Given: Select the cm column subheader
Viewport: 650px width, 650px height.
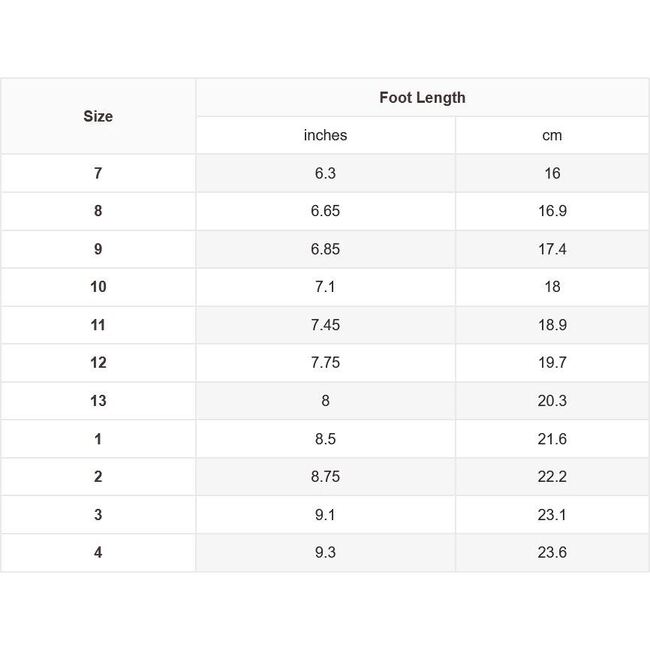Looking at the screenshot, I should click(552, 135).
